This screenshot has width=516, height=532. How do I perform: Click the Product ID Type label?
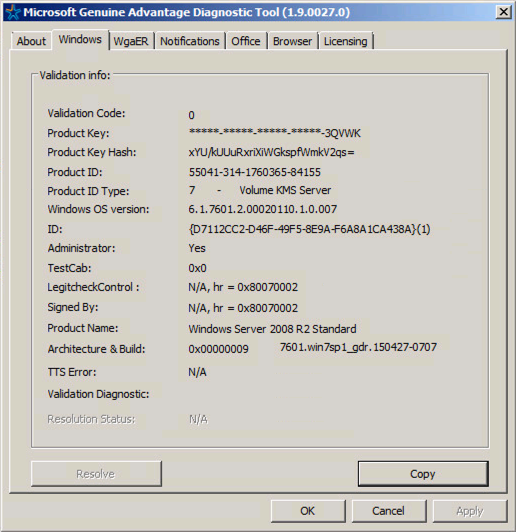(x=88, y=191)
